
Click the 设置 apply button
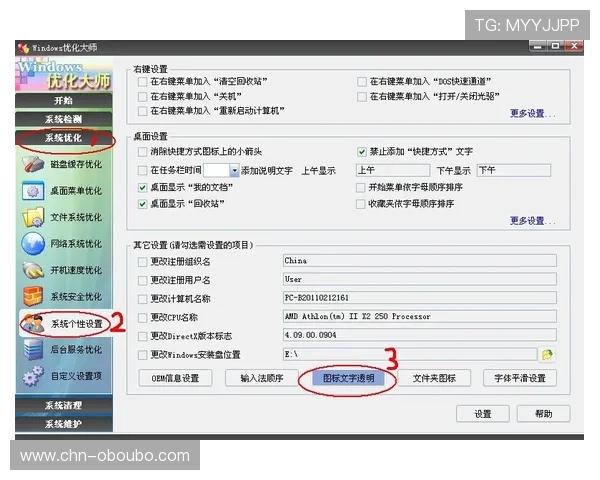point(483,414)
